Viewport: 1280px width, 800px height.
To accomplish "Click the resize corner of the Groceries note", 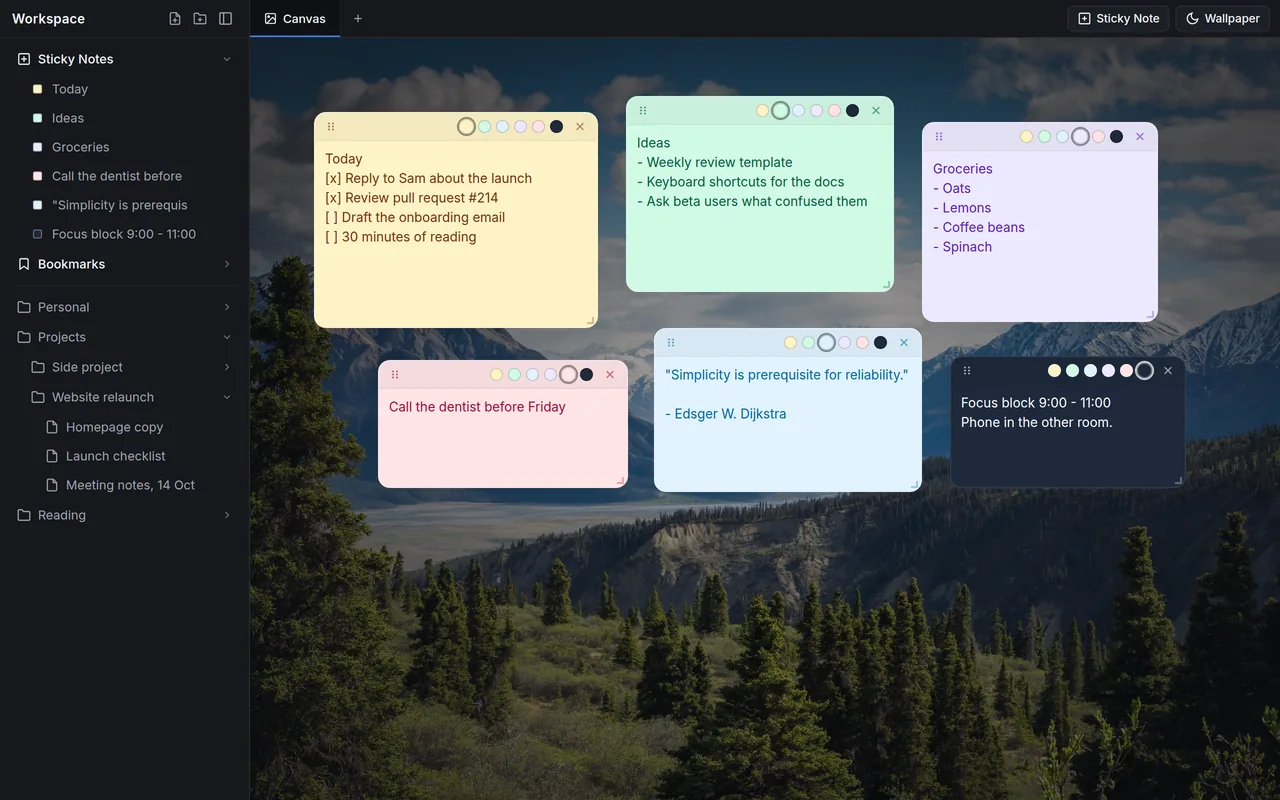I will point(1150,314).
